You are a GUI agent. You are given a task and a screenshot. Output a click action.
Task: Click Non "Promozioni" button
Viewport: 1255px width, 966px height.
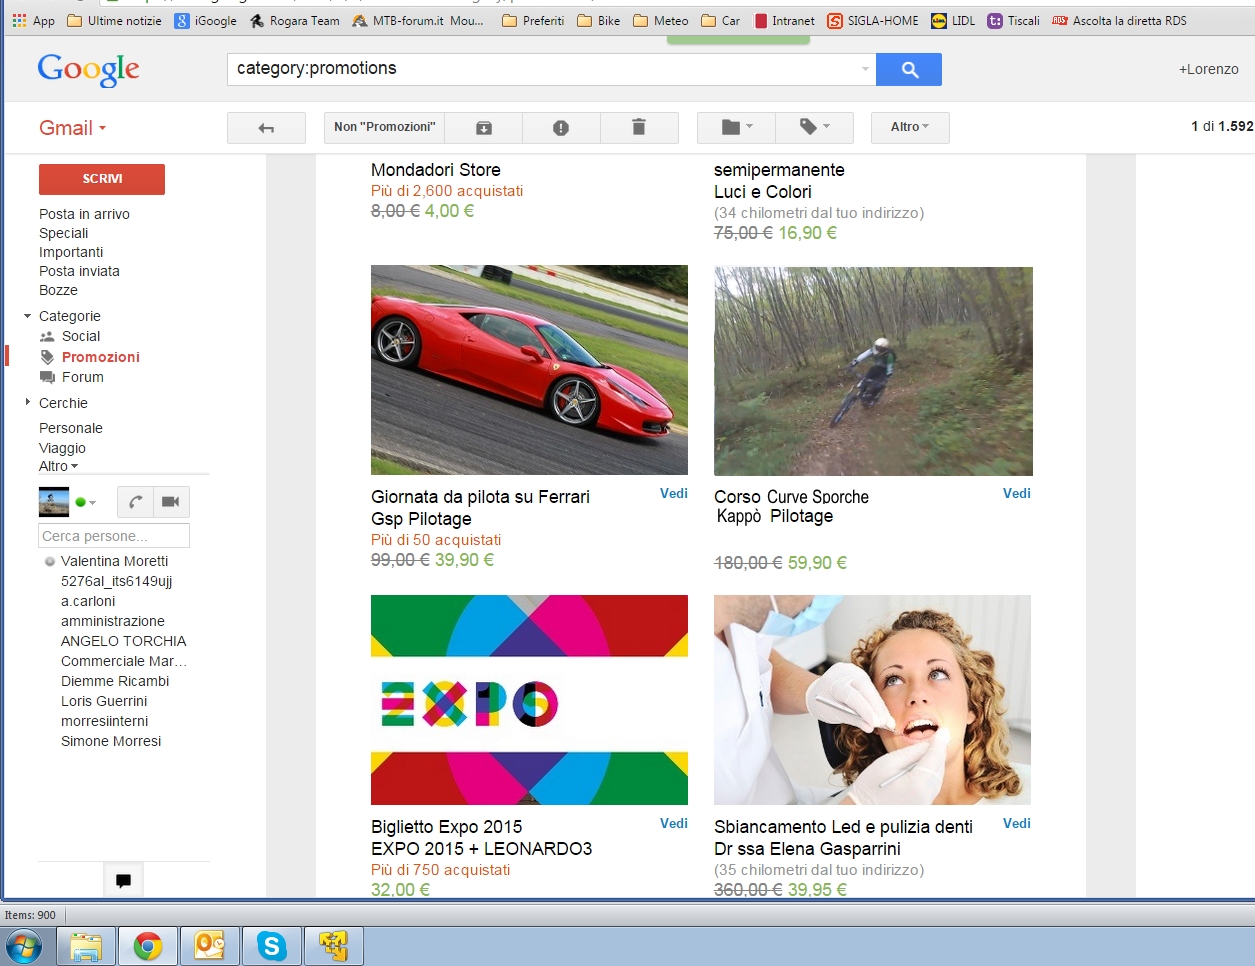coord(384,127)
